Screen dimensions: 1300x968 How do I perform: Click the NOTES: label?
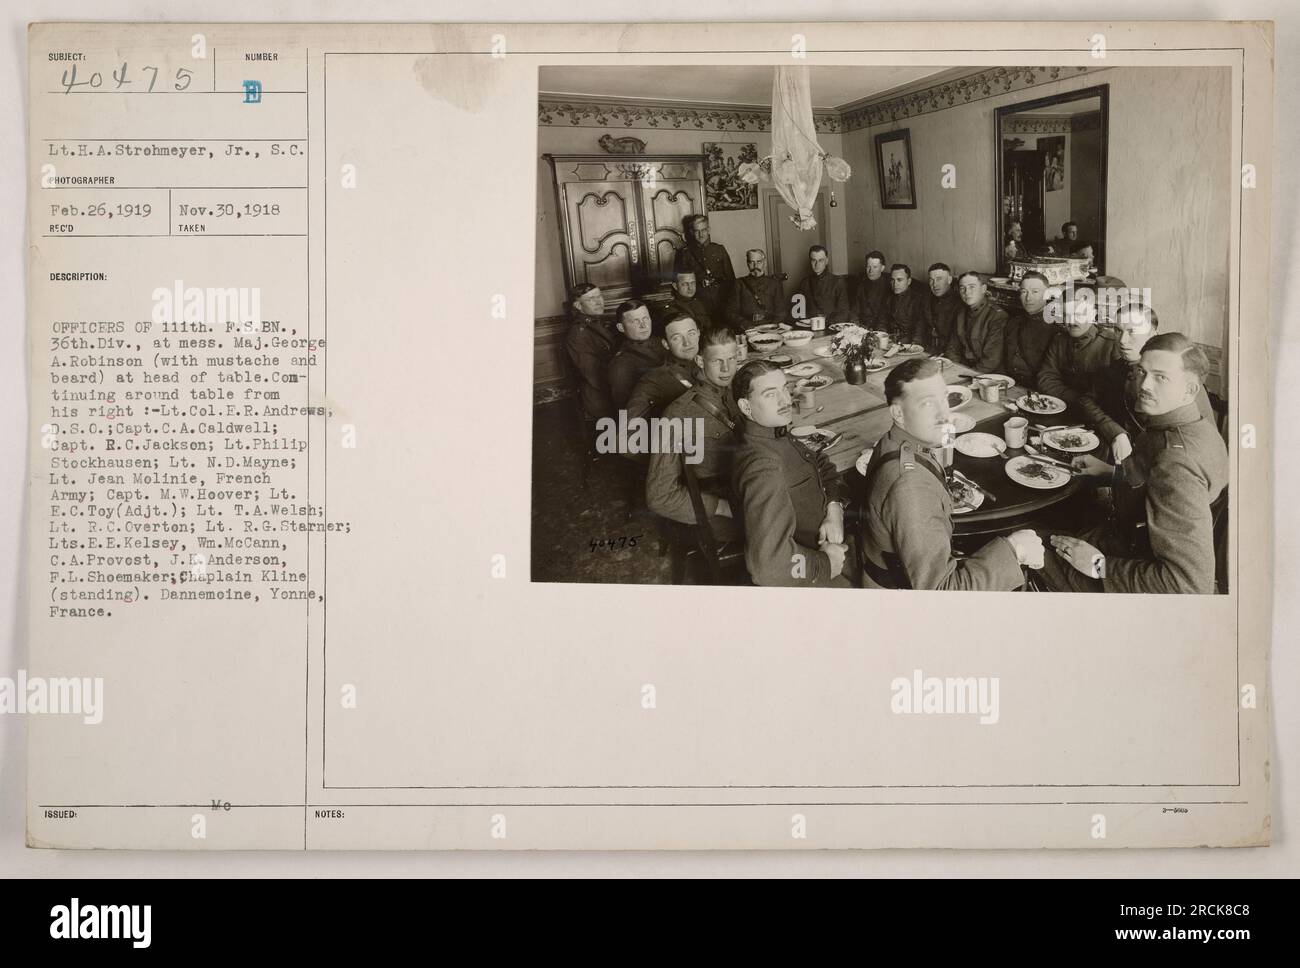[330, 814]
